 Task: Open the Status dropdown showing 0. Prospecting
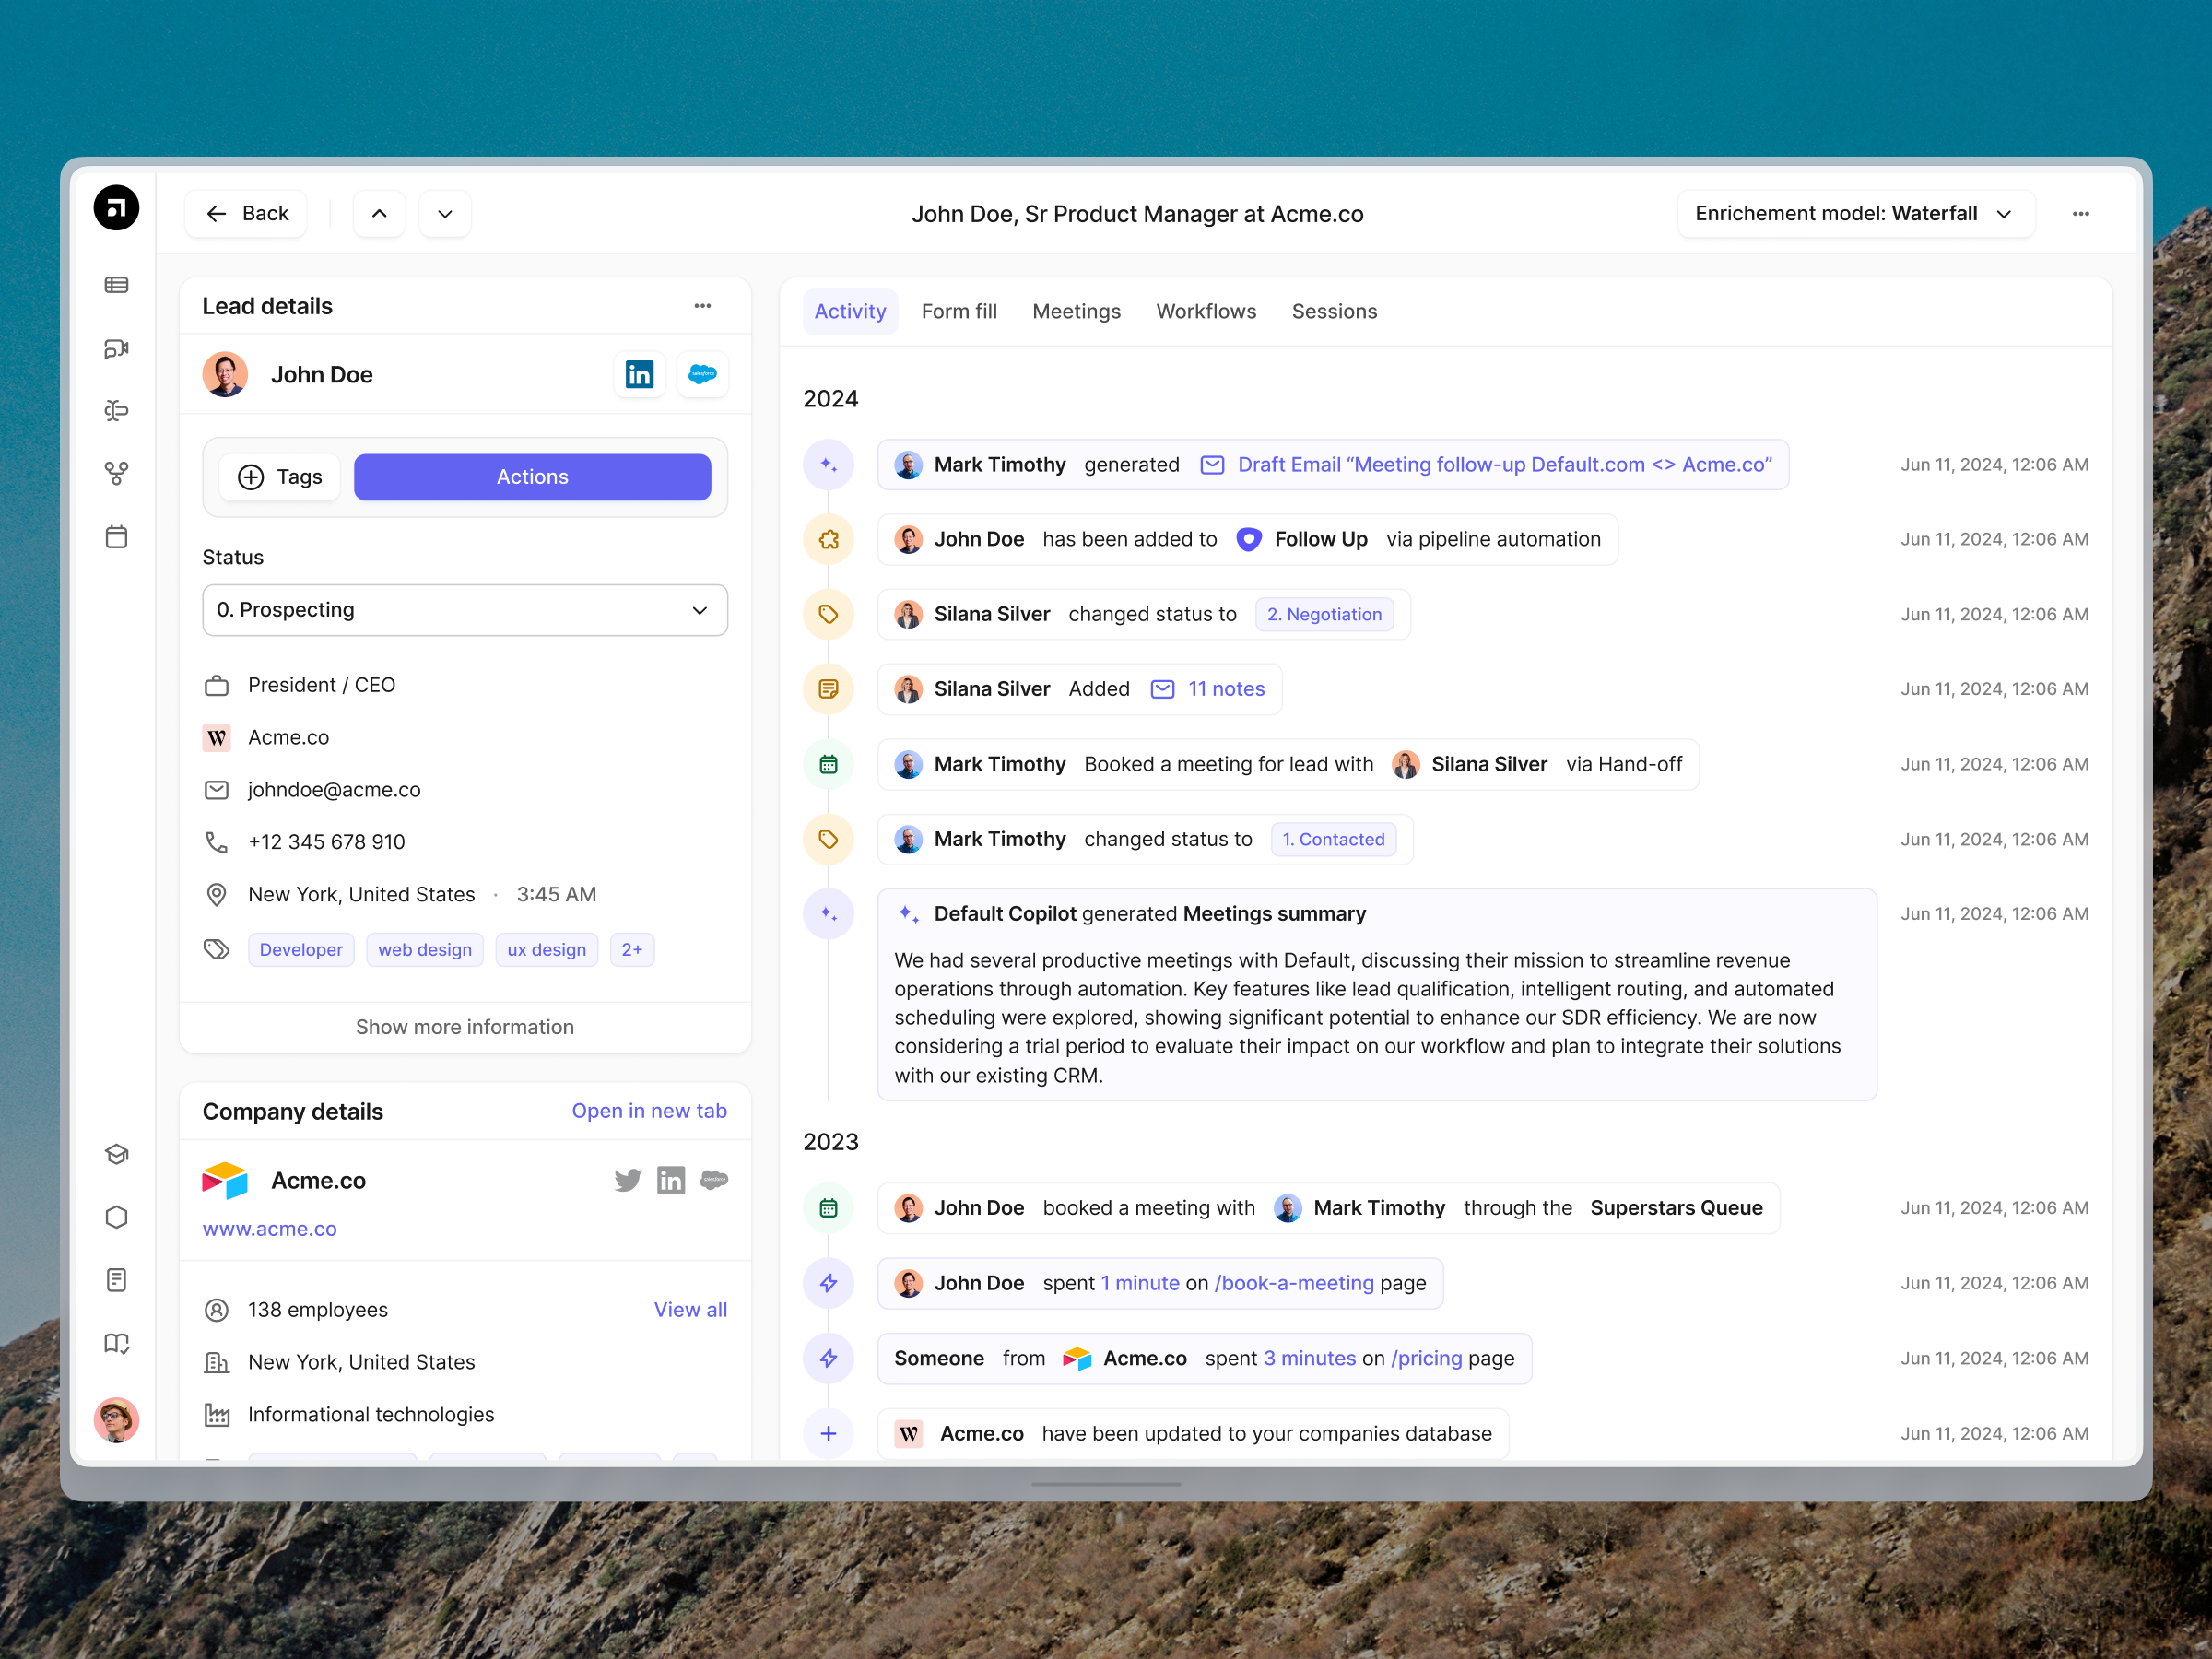pos(464,610)
